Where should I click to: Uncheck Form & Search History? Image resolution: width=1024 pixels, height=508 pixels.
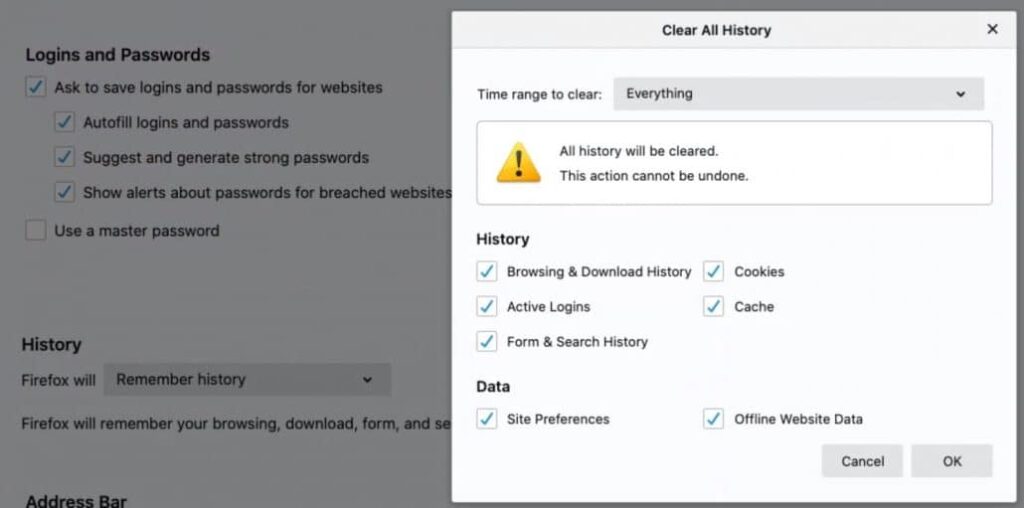click(487, 342)
